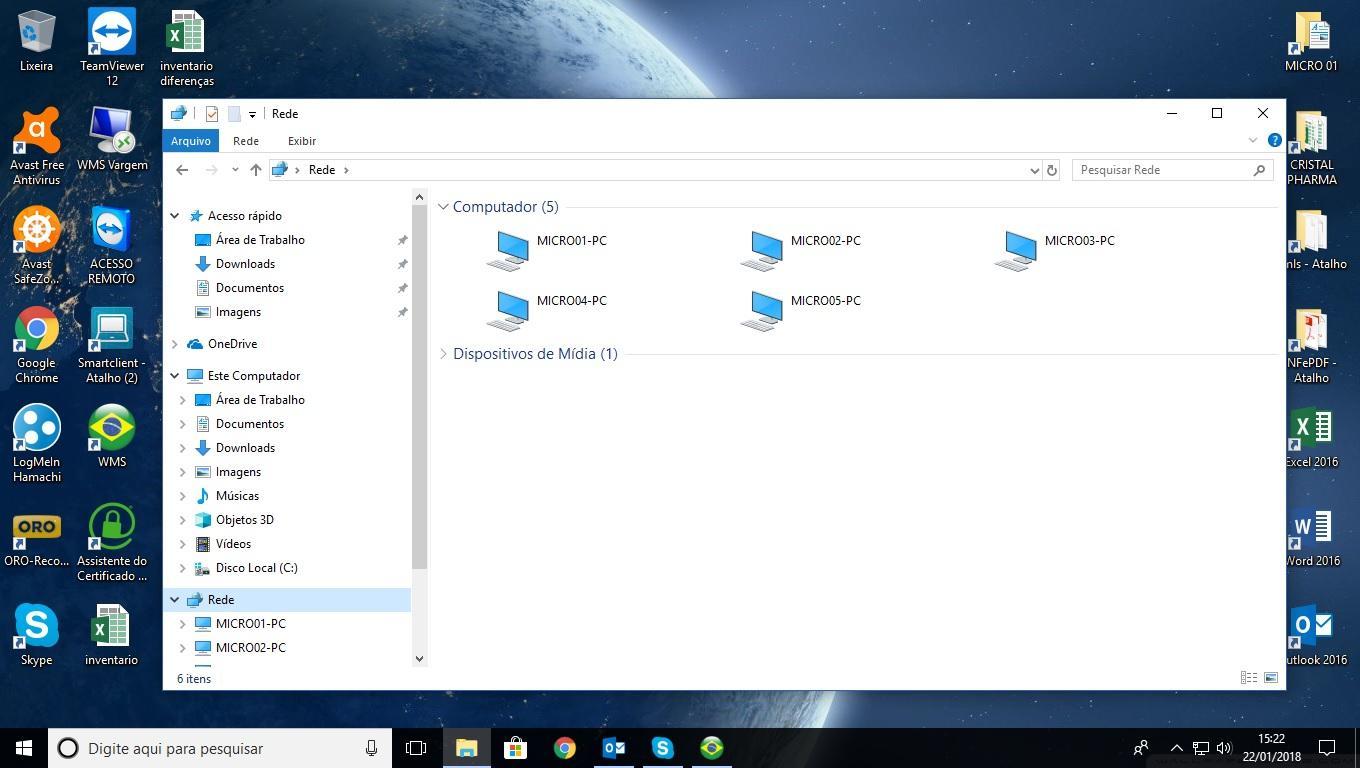This screenshot has width=1360, height=768.
Task: Open recent locations dropdown arrow
Action: [x=235, y=170]
